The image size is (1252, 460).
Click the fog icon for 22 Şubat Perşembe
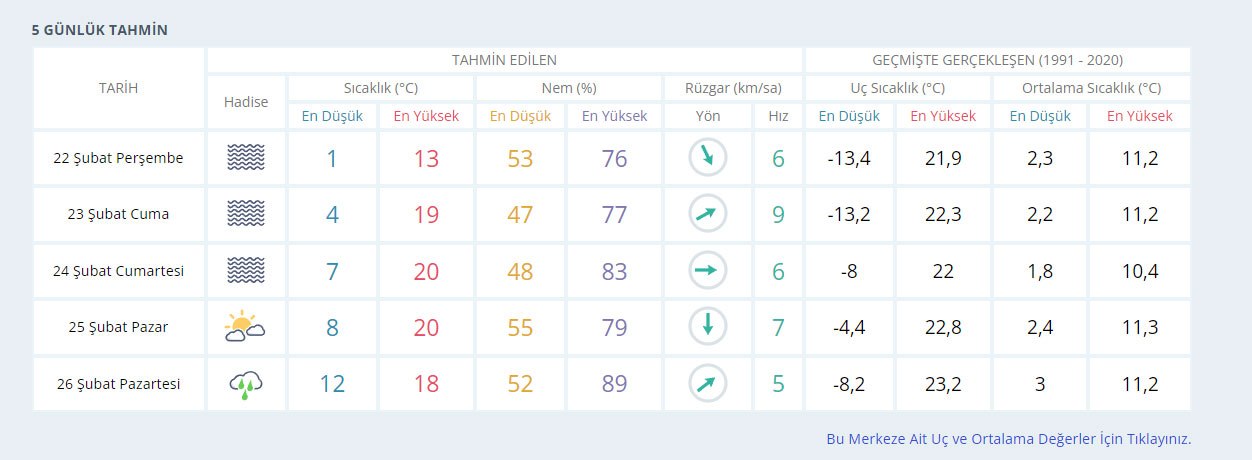point(246,158)
